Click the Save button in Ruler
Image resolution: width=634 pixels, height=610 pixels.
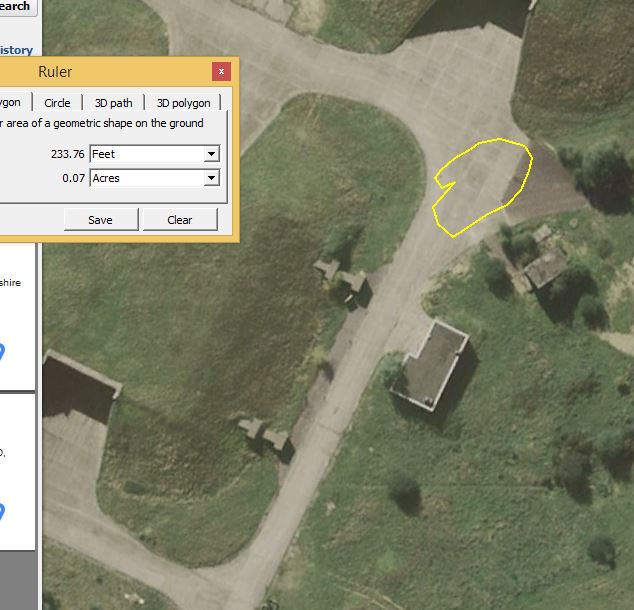[100, 220]
